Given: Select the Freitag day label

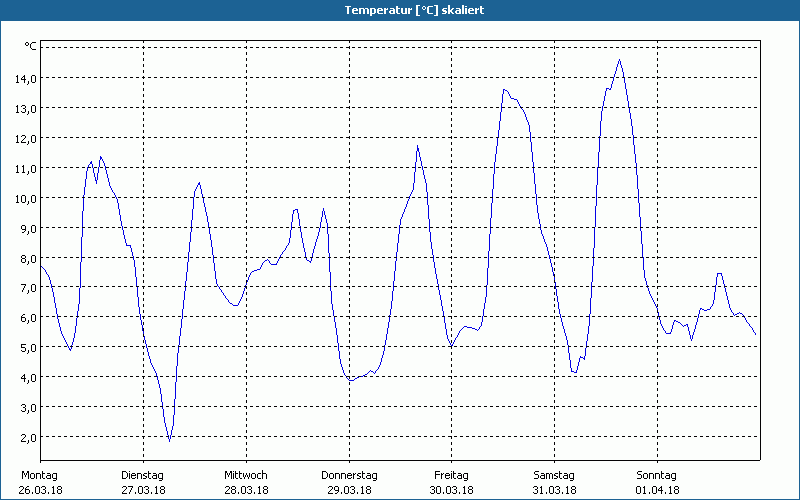Looking at the screenshot, I should (x=452, y=475).
